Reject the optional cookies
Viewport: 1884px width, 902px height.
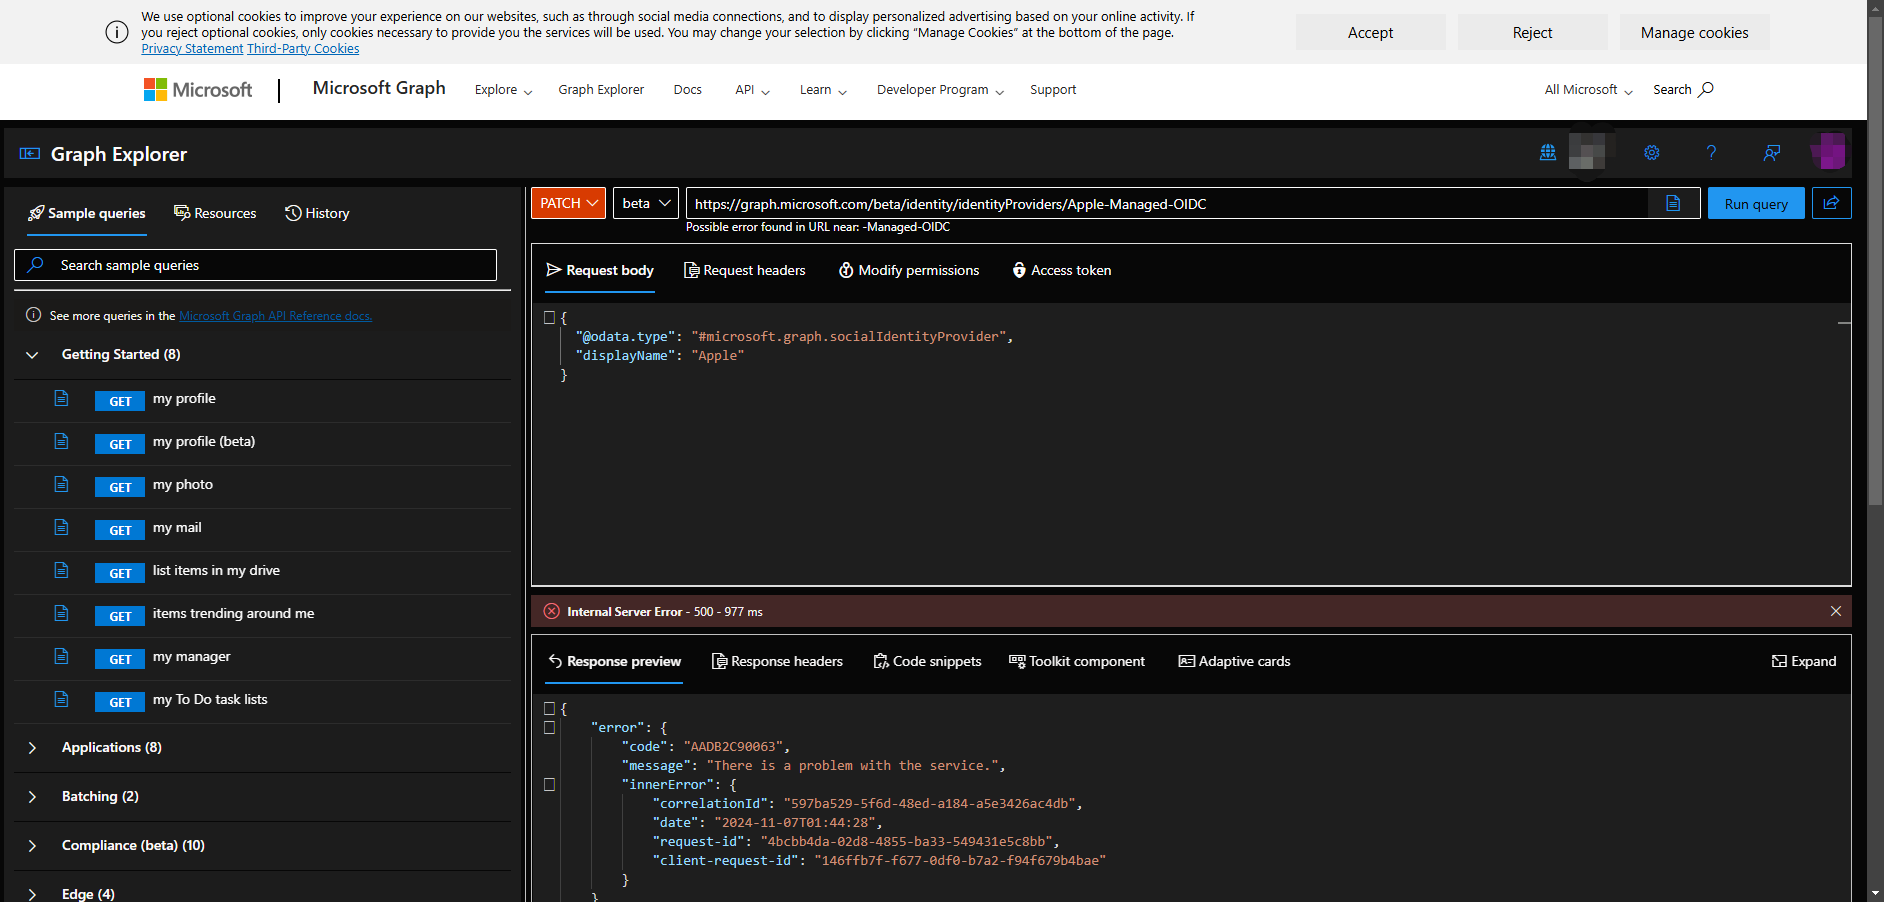point(1533,32)
